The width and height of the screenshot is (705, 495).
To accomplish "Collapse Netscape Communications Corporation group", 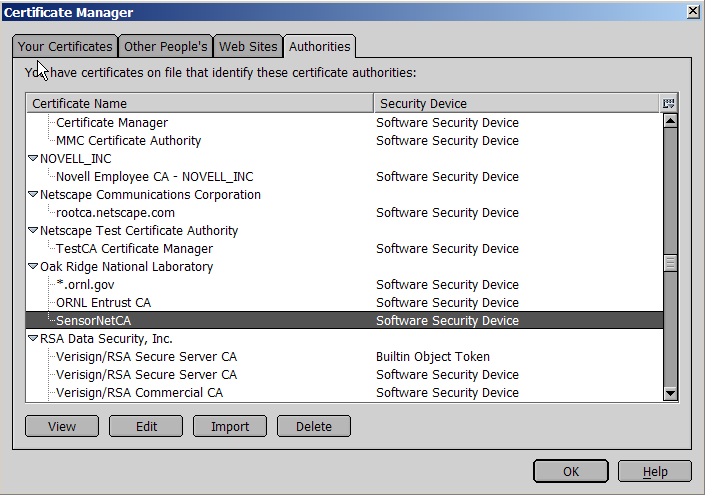I will point(33,194).
